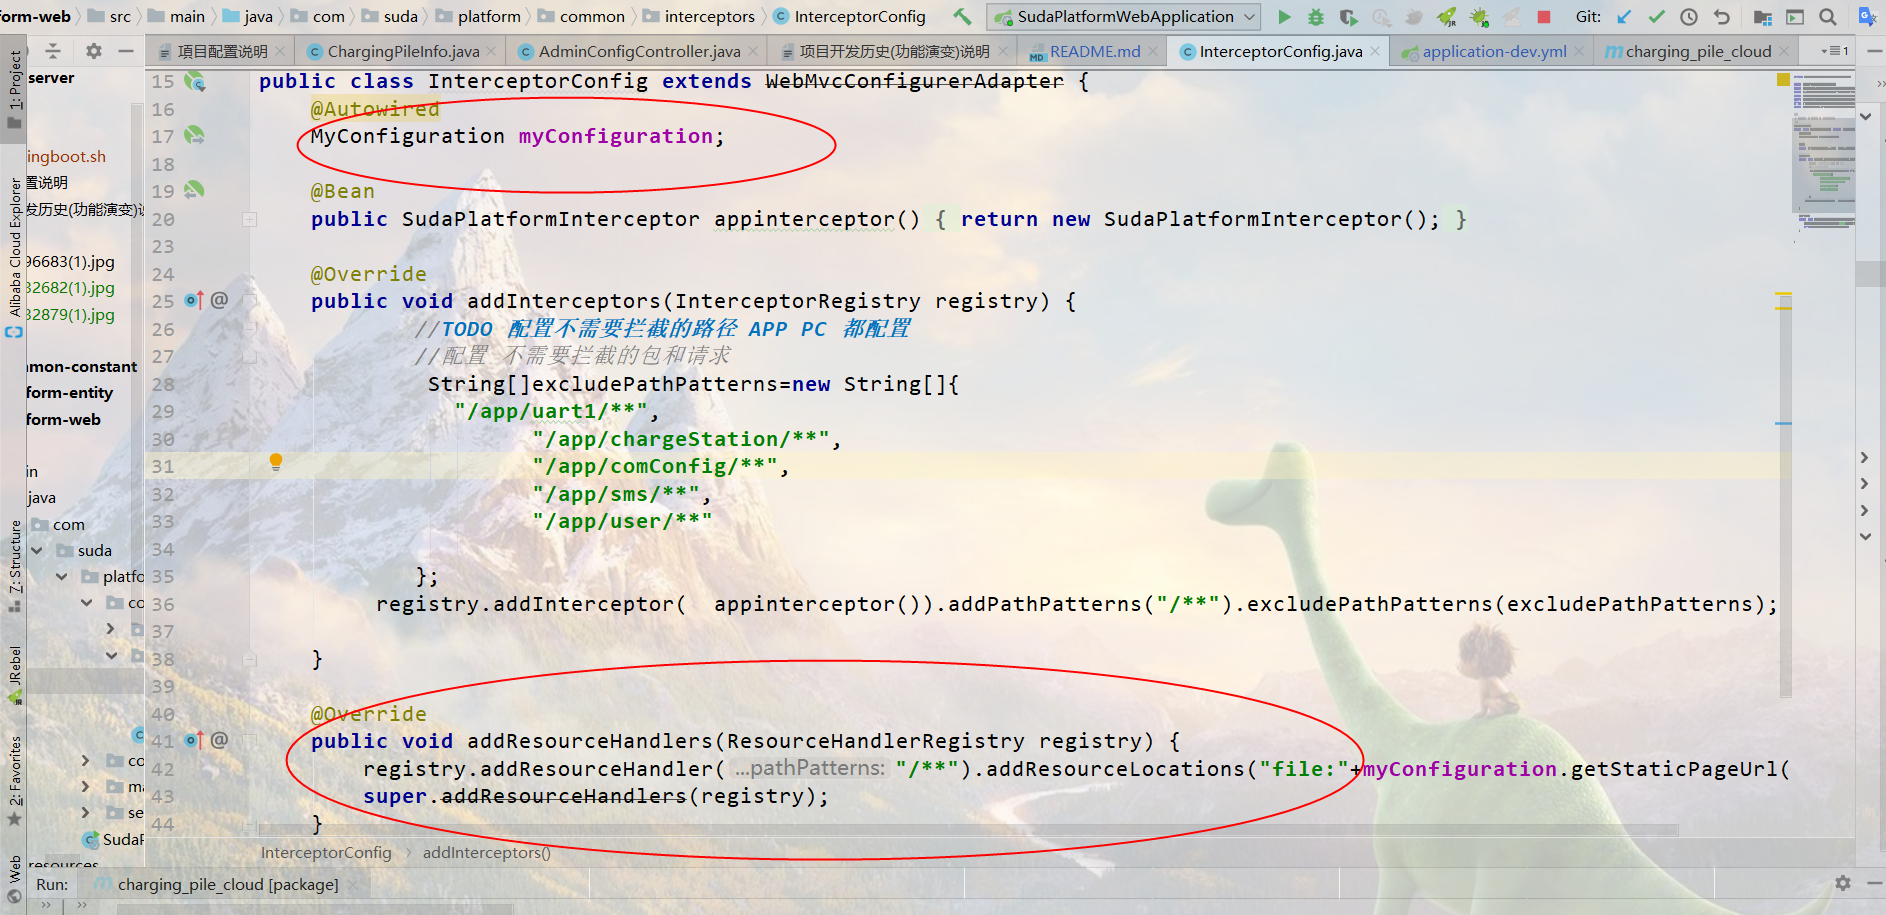The width and height of the screenshot is (1886, 915).
Task: Update project via Git blue arrow
Action: pyautogui.click(x=1624, y=17)
